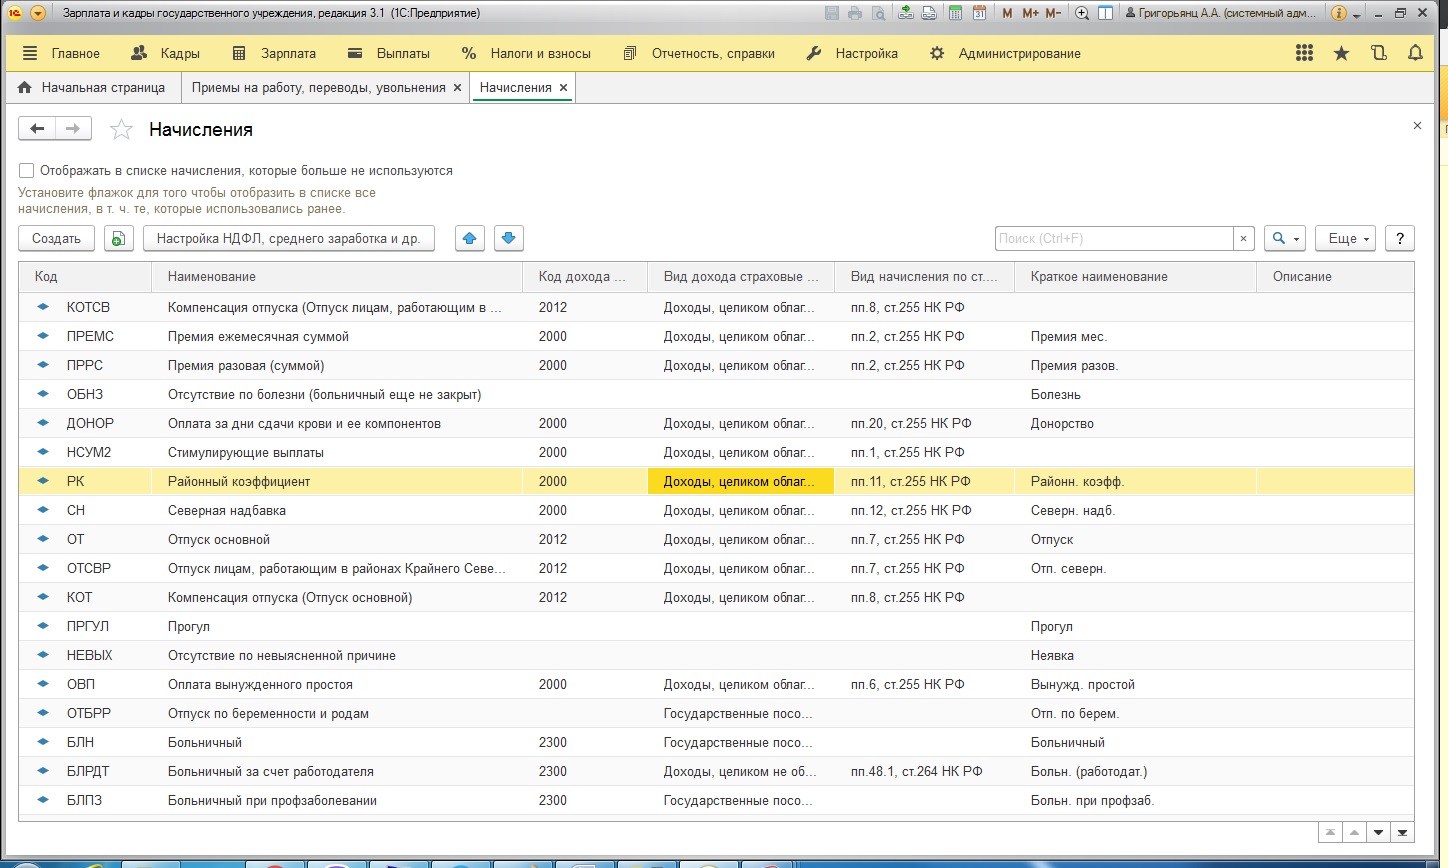This screenshot has width=1448, height=868.
Task: Enable showing accruals no longer in use
Action: (x=27, y=171)
